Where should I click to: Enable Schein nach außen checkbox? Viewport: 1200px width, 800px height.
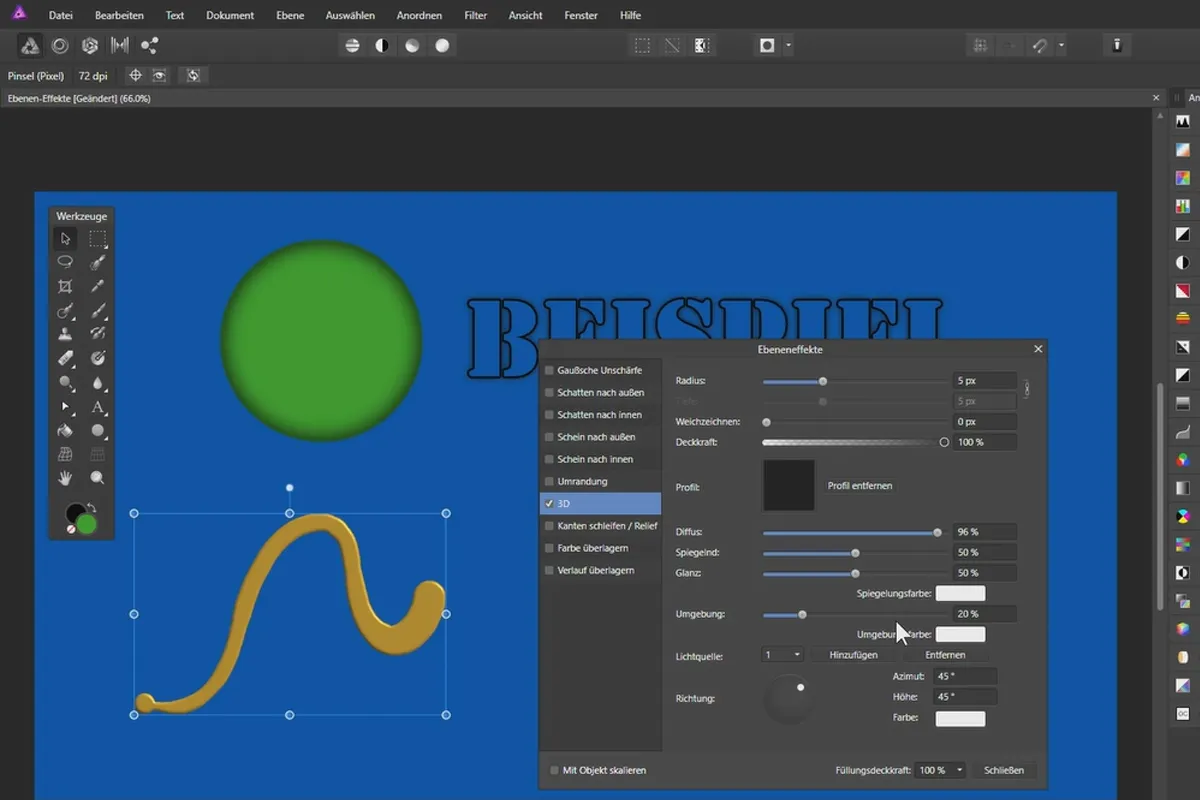pos(549,437)
